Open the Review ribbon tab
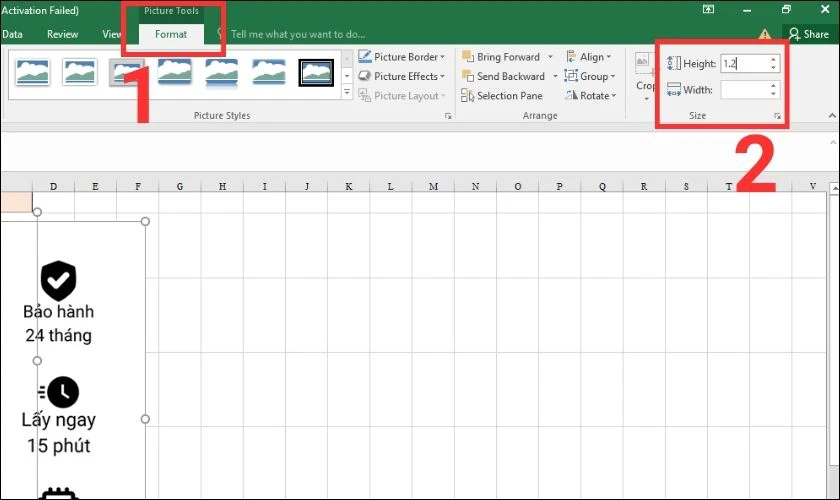Viewport: 840px width, 500px height. [x=62, y=34]
